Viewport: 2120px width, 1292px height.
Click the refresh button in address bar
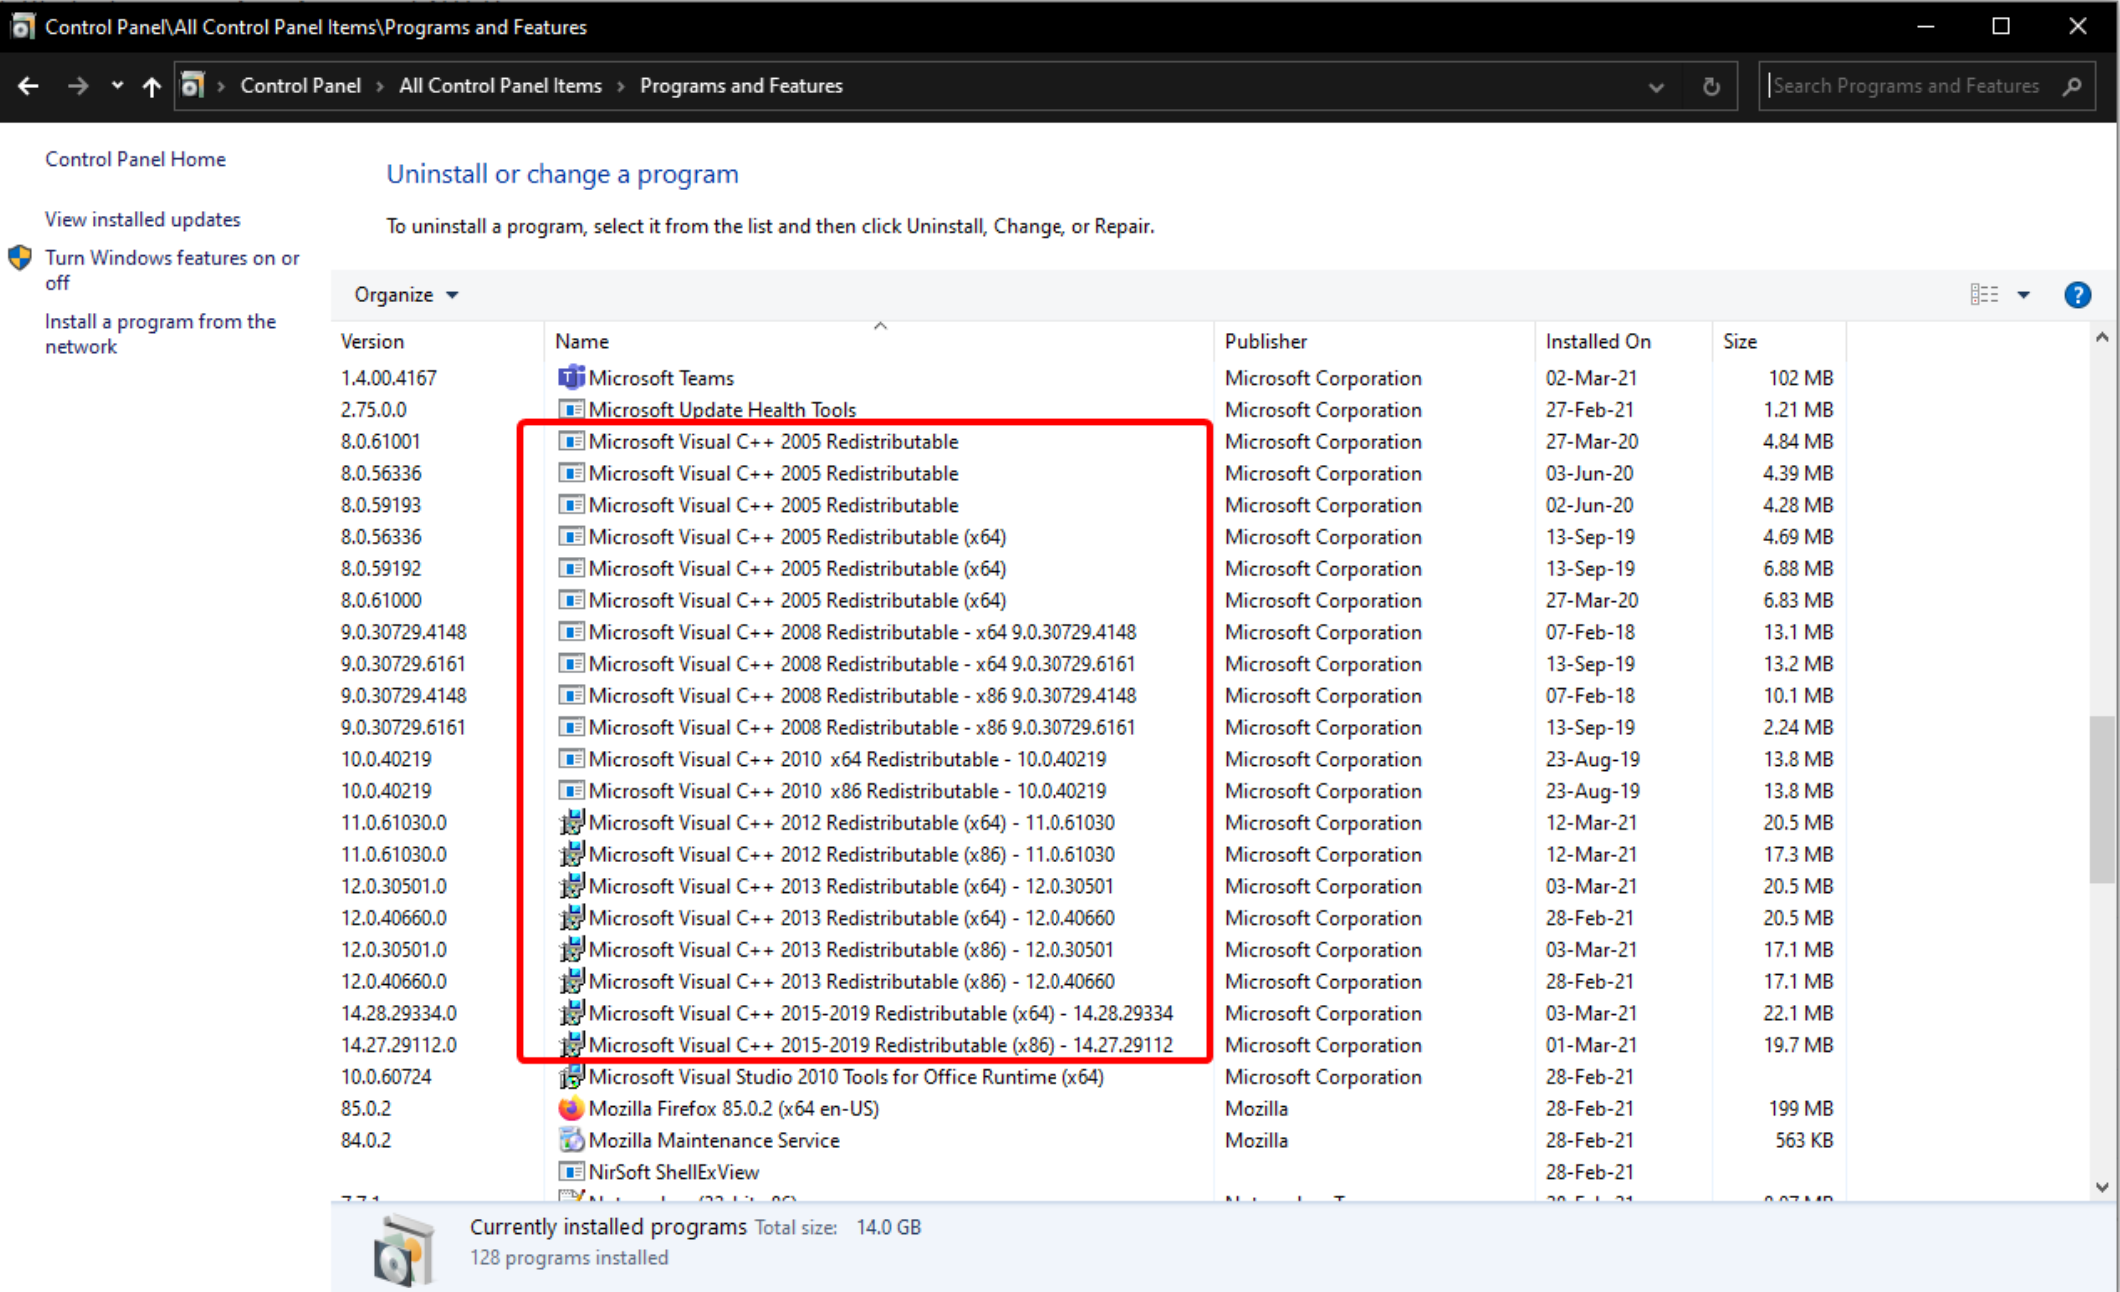pos(1711,86)
